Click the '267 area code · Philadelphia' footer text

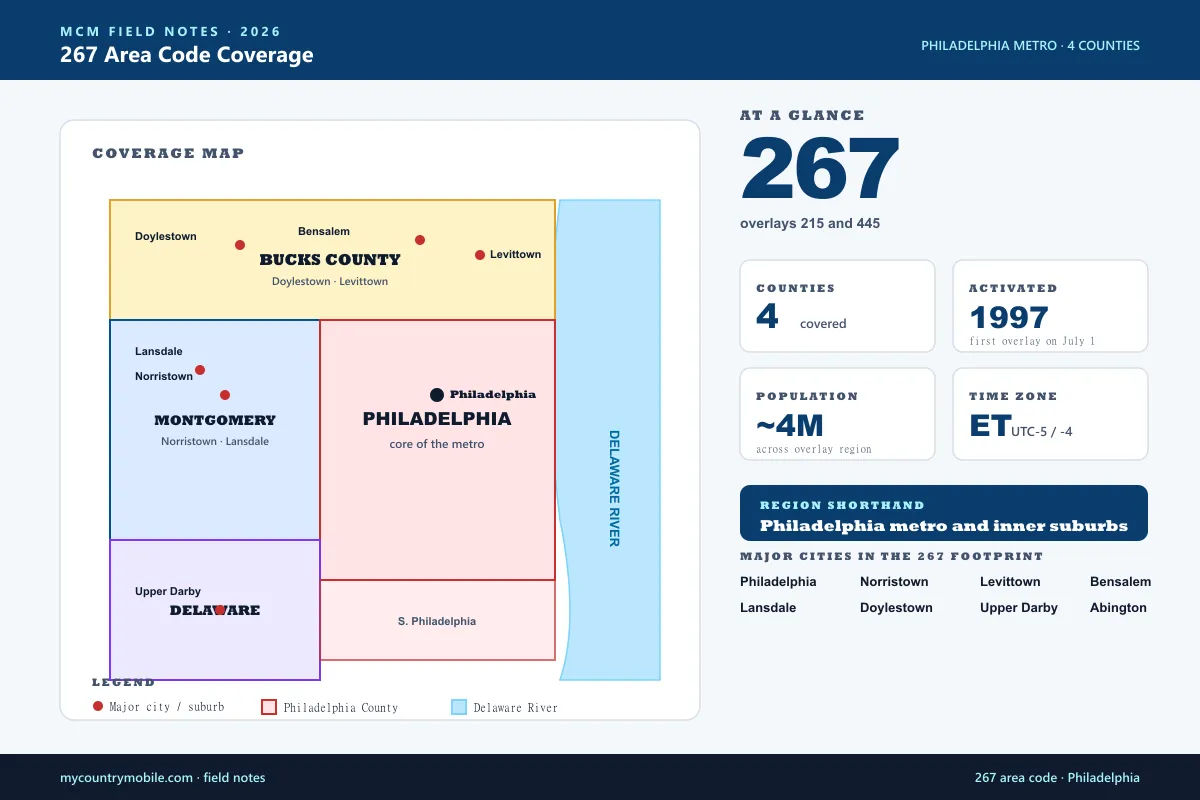point(1057,777)
